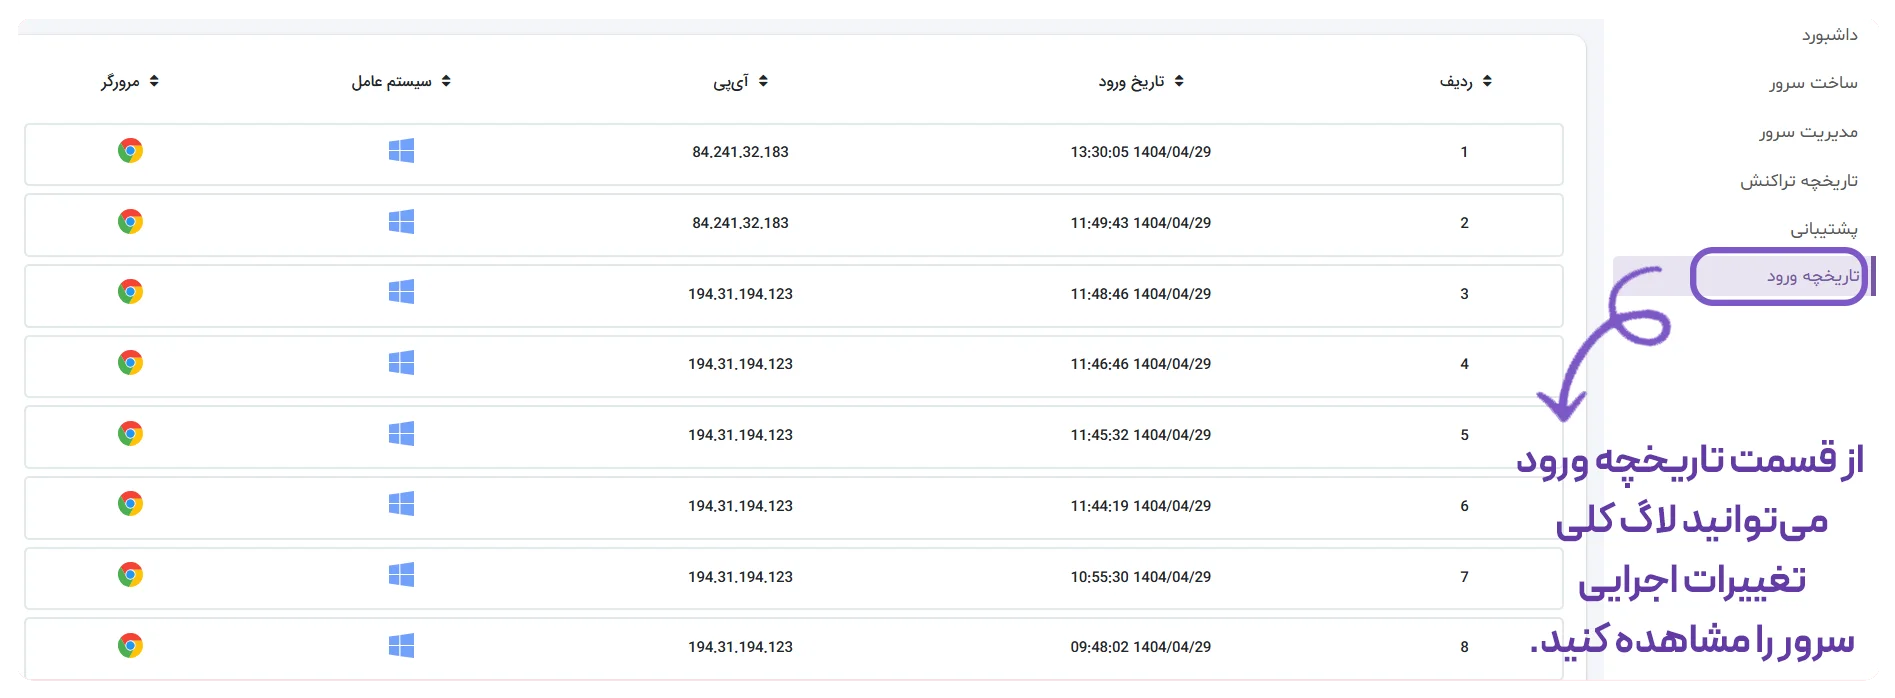This screenshot has height=698, width=1895.
Task: Open داشبورد in the sidebar
Action: [x=1830, y=35]
